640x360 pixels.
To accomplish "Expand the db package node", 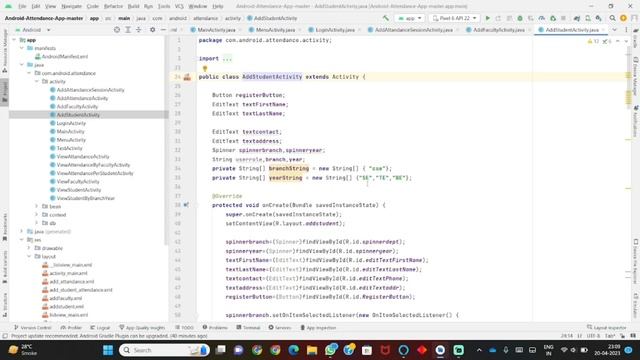I will point(37,223).
